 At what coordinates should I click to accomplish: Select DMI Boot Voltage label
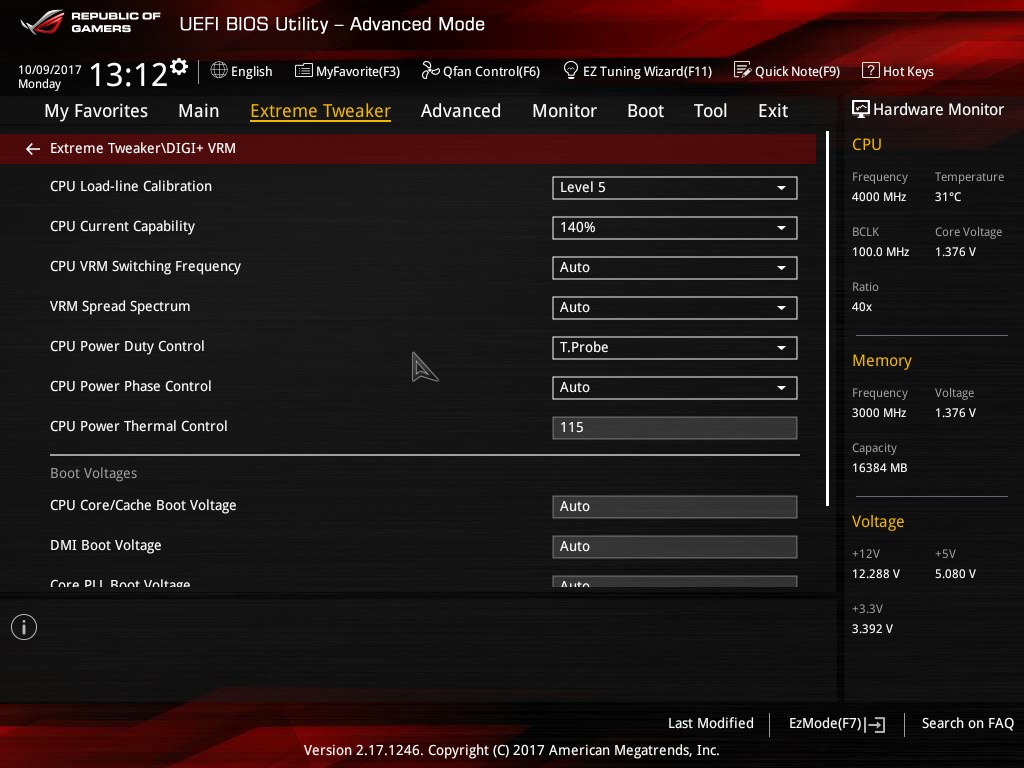point(106,545)
